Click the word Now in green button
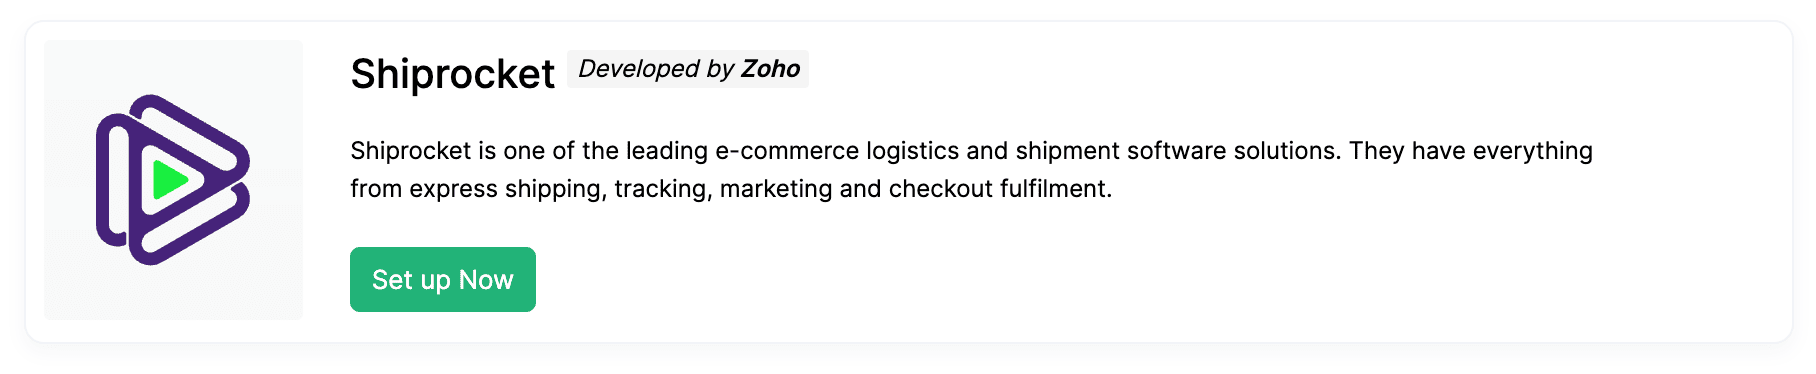 click(486, 280)
